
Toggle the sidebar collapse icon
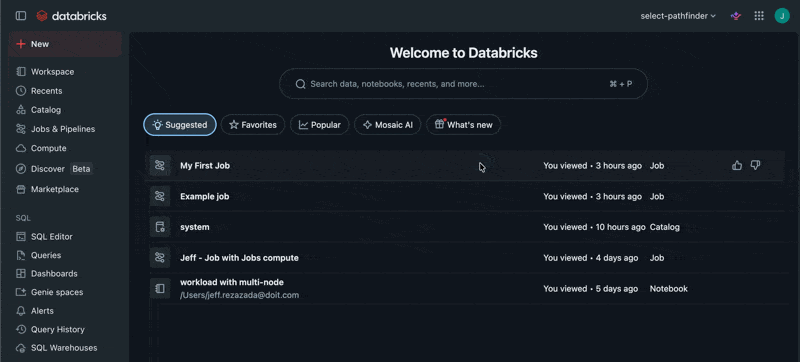click(x=21, y=16)
